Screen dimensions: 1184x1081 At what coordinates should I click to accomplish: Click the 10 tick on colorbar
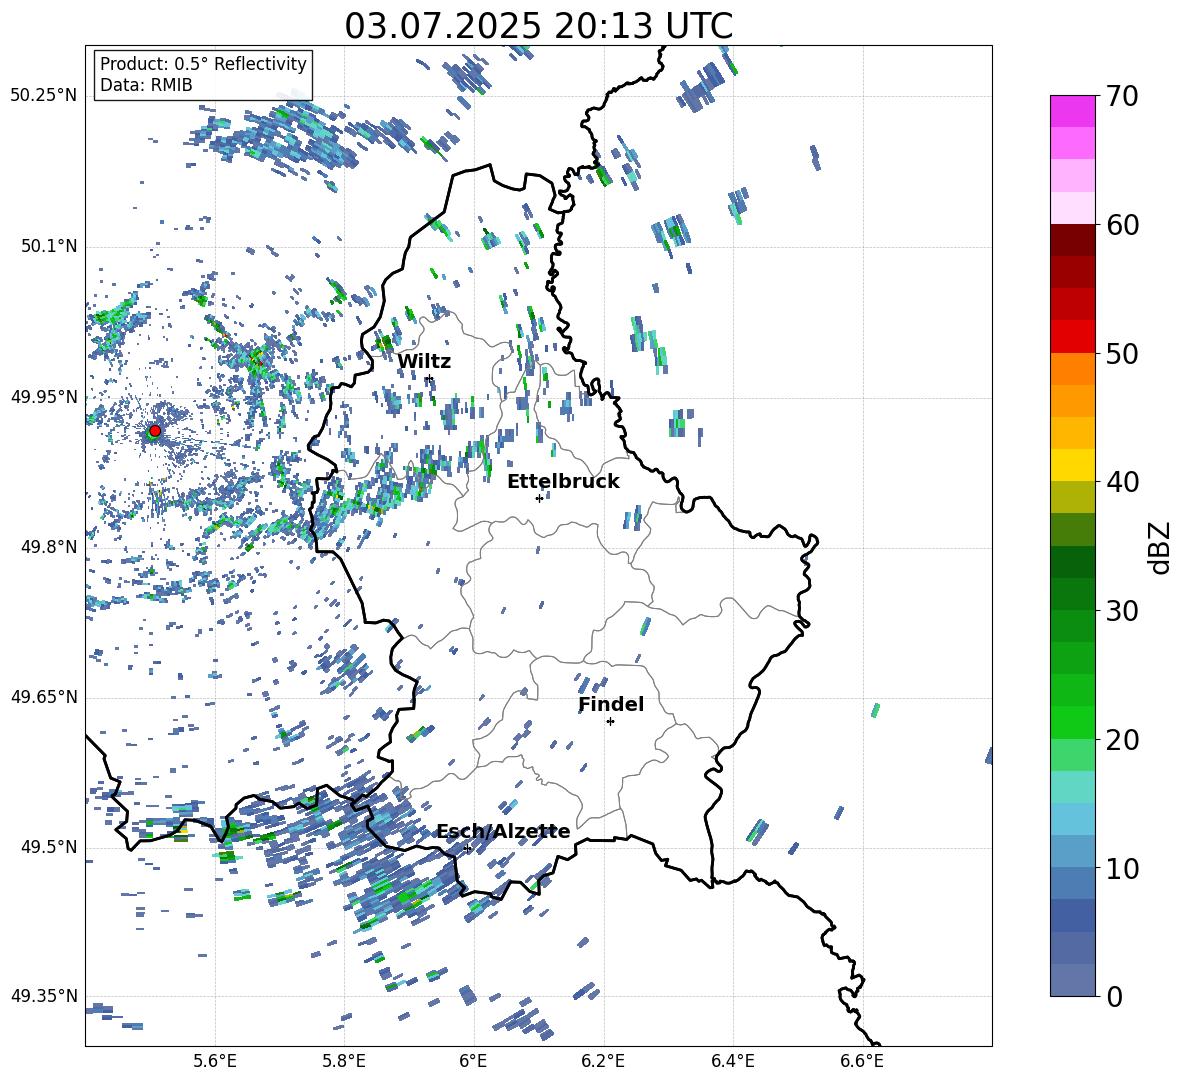pos(1122,868)
